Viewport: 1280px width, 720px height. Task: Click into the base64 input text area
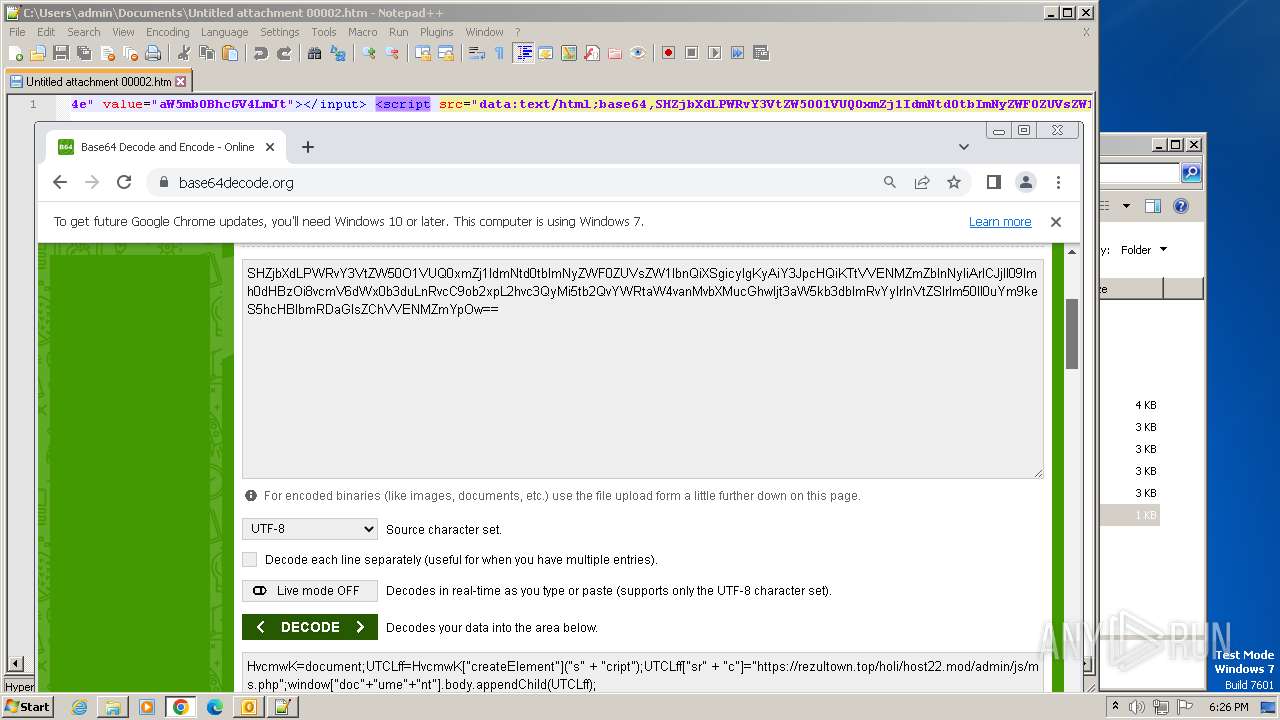(x=643, y=369)
